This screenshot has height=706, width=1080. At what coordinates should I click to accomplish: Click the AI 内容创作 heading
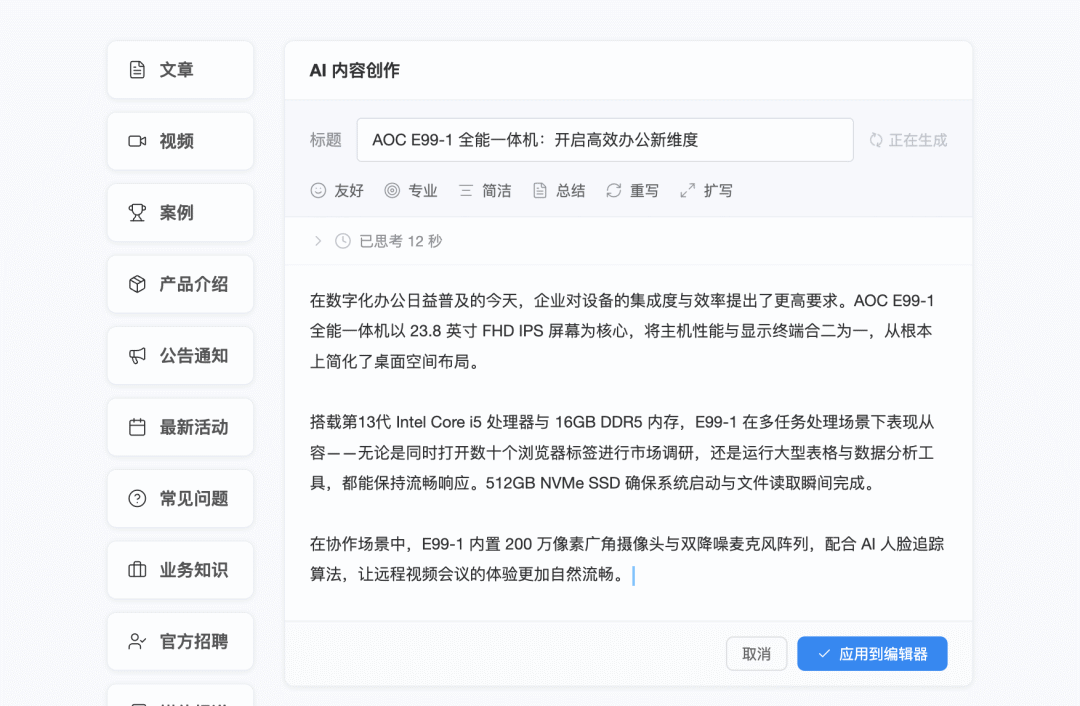[x=355, y=70]
